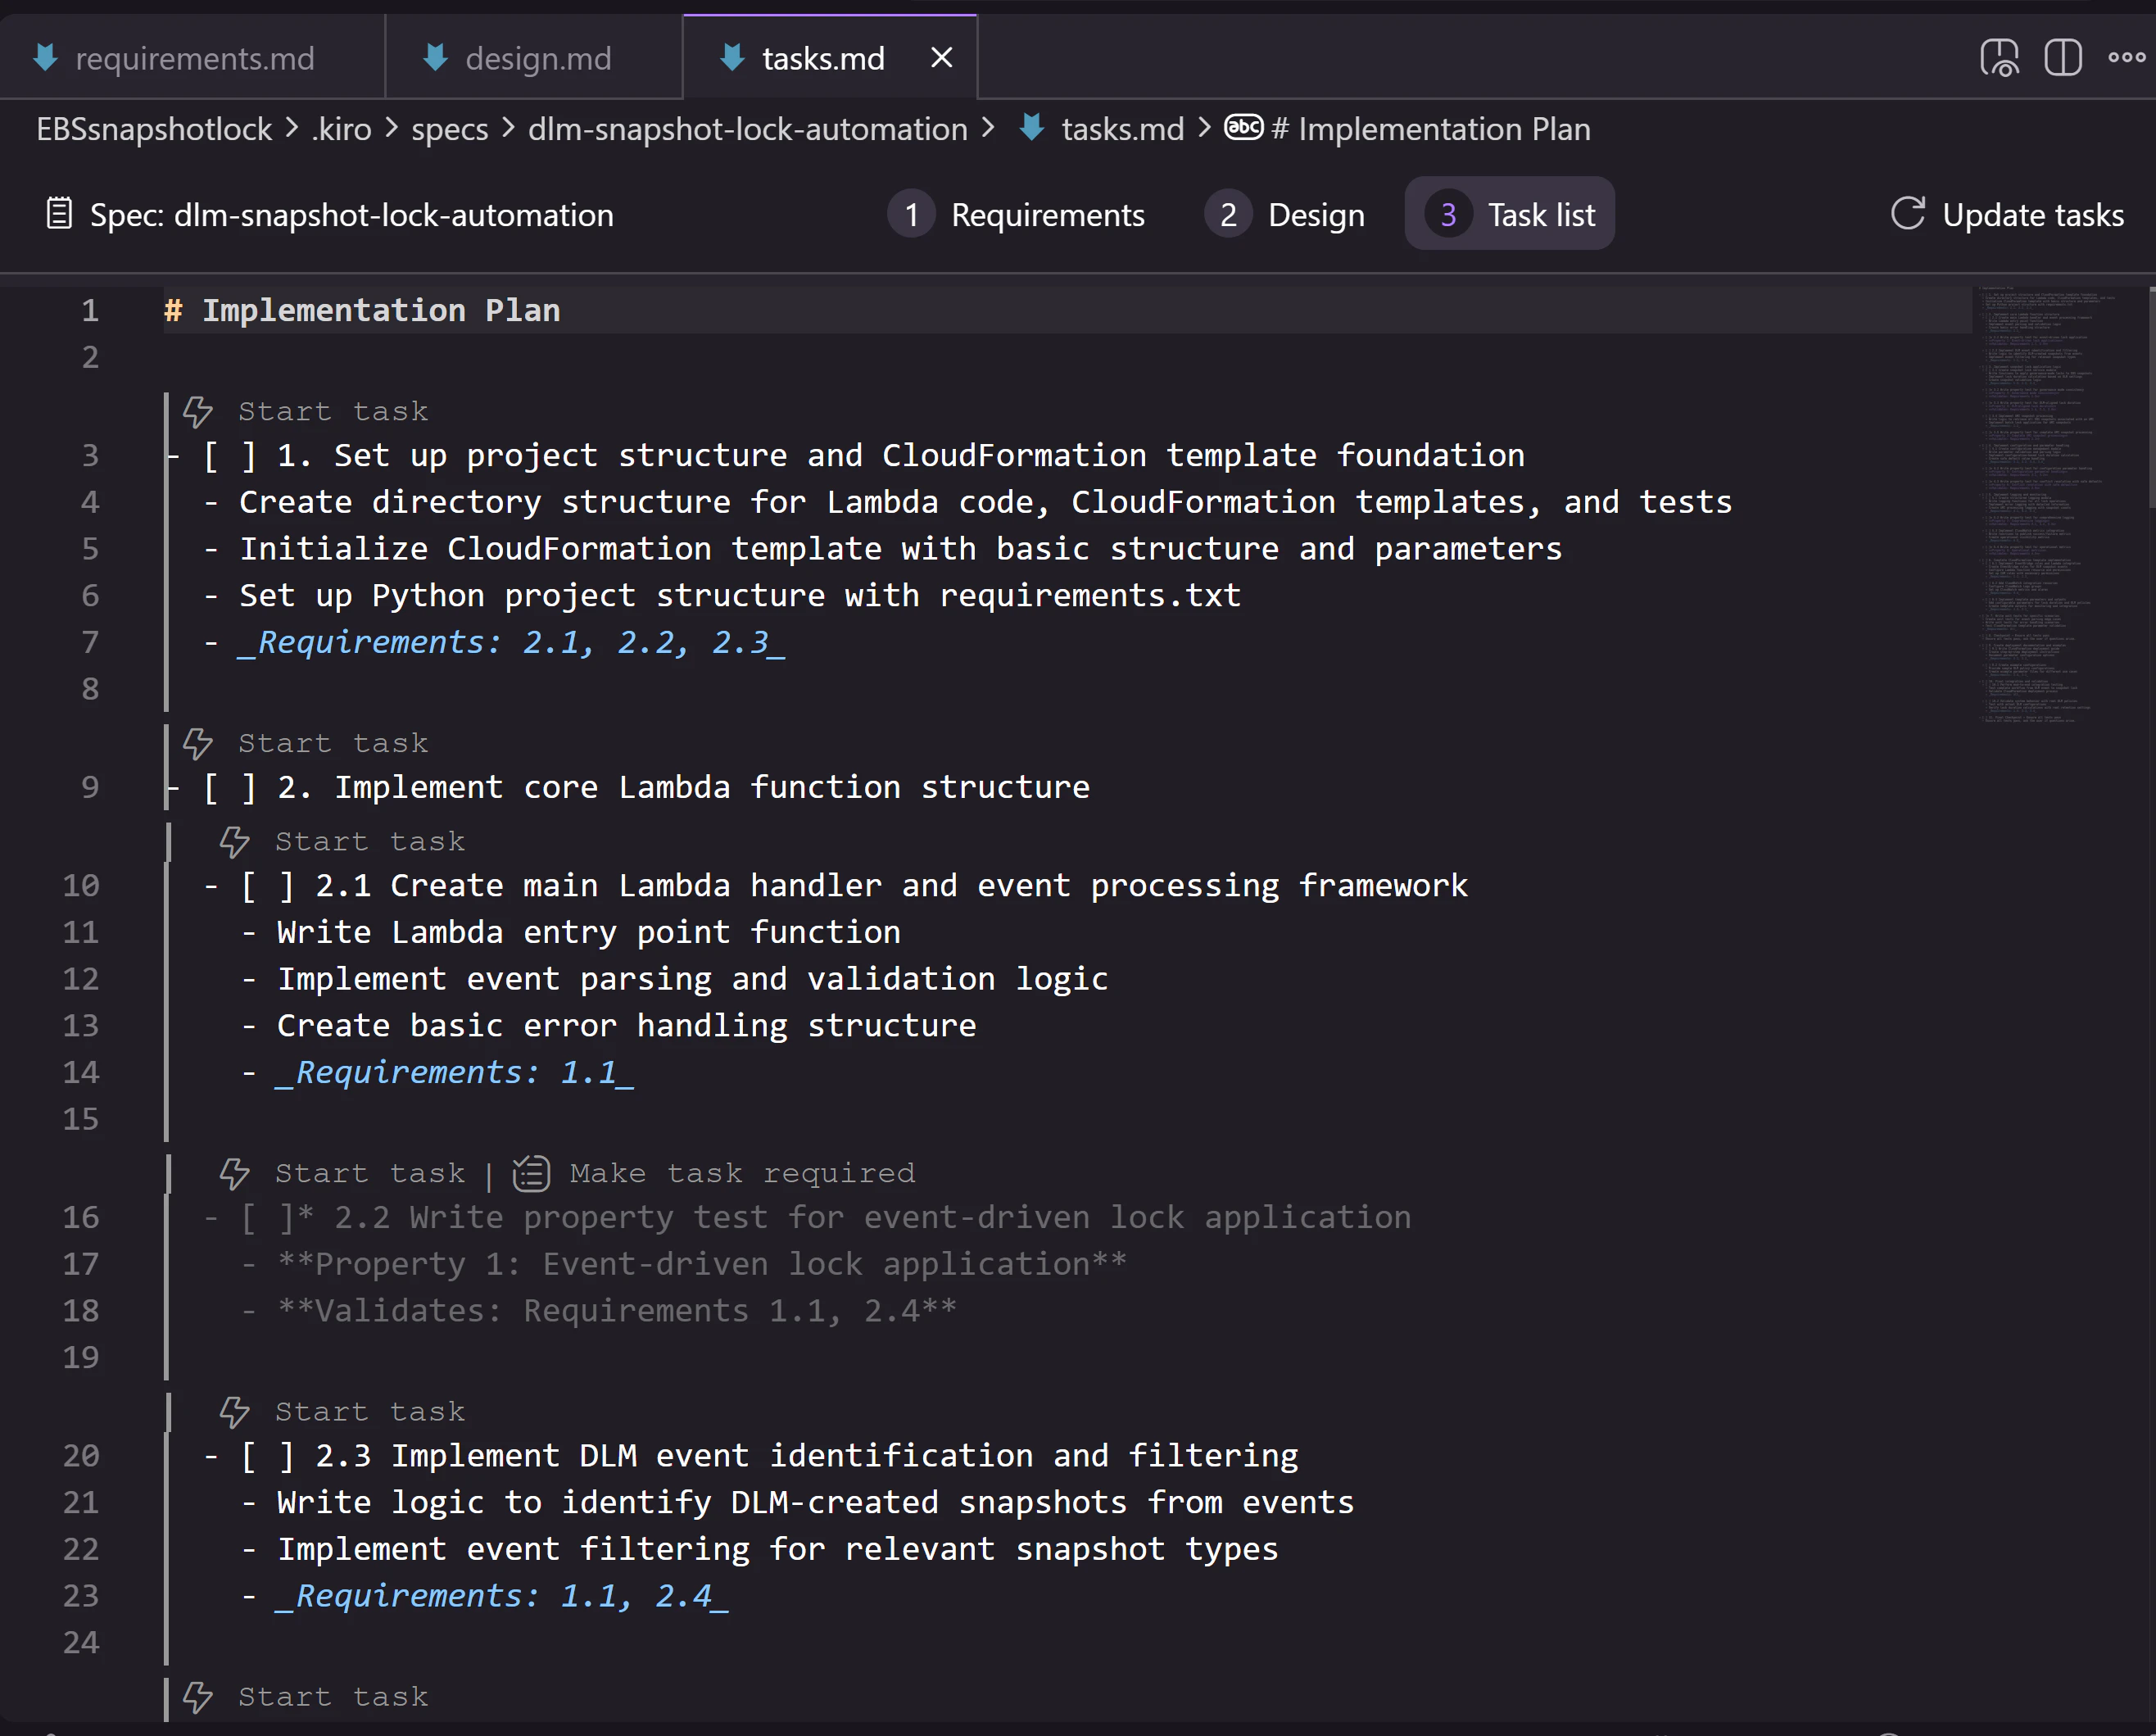
Task: Split the editor with the split icon
Action: pos(2063,58)
